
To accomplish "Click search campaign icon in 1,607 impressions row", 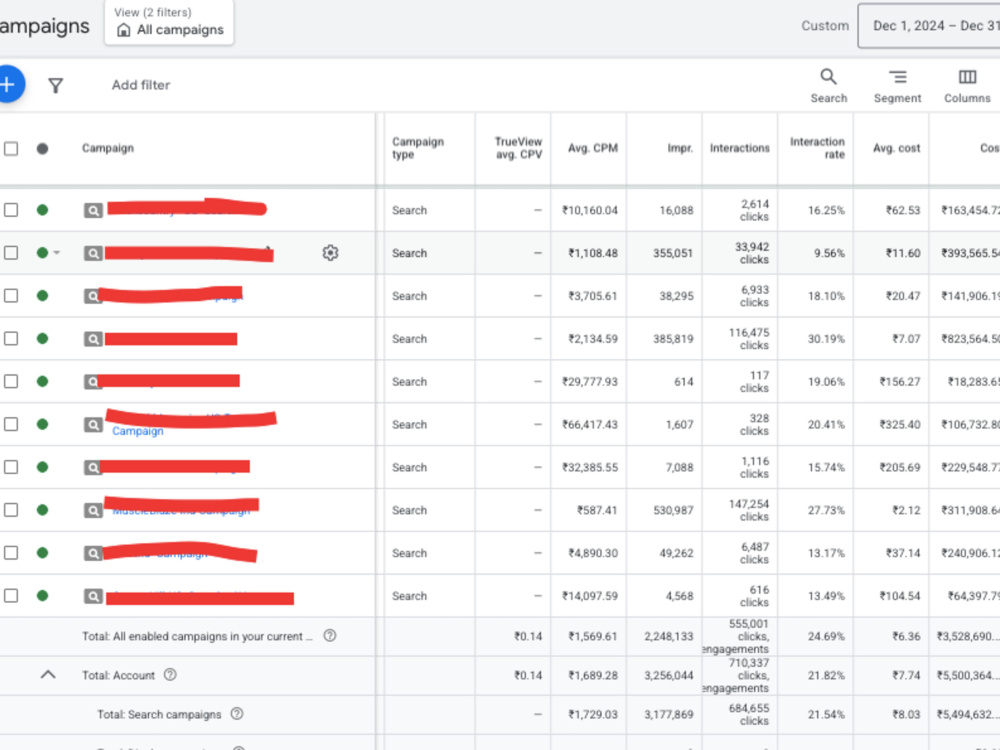I will (93, 424).
